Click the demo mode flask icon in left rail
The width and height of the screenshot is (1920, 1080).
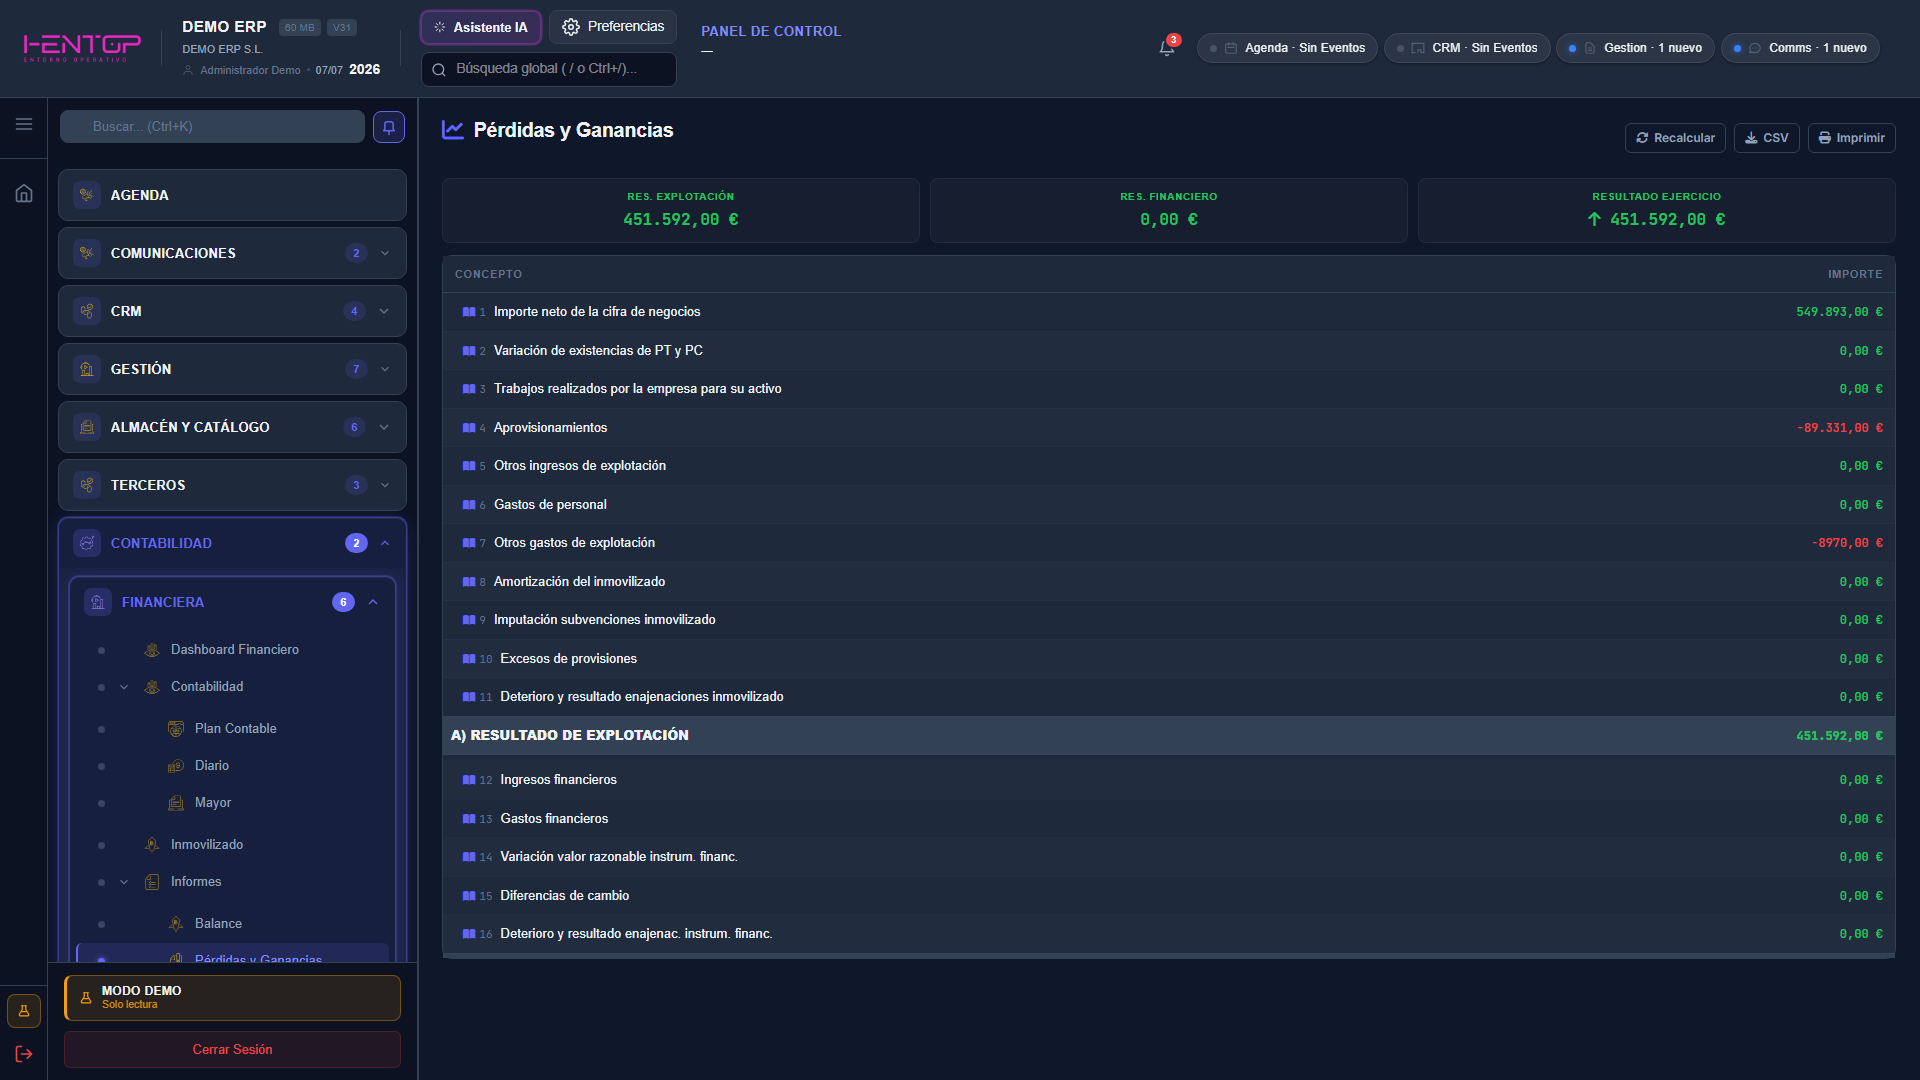tap(24, 1011)
